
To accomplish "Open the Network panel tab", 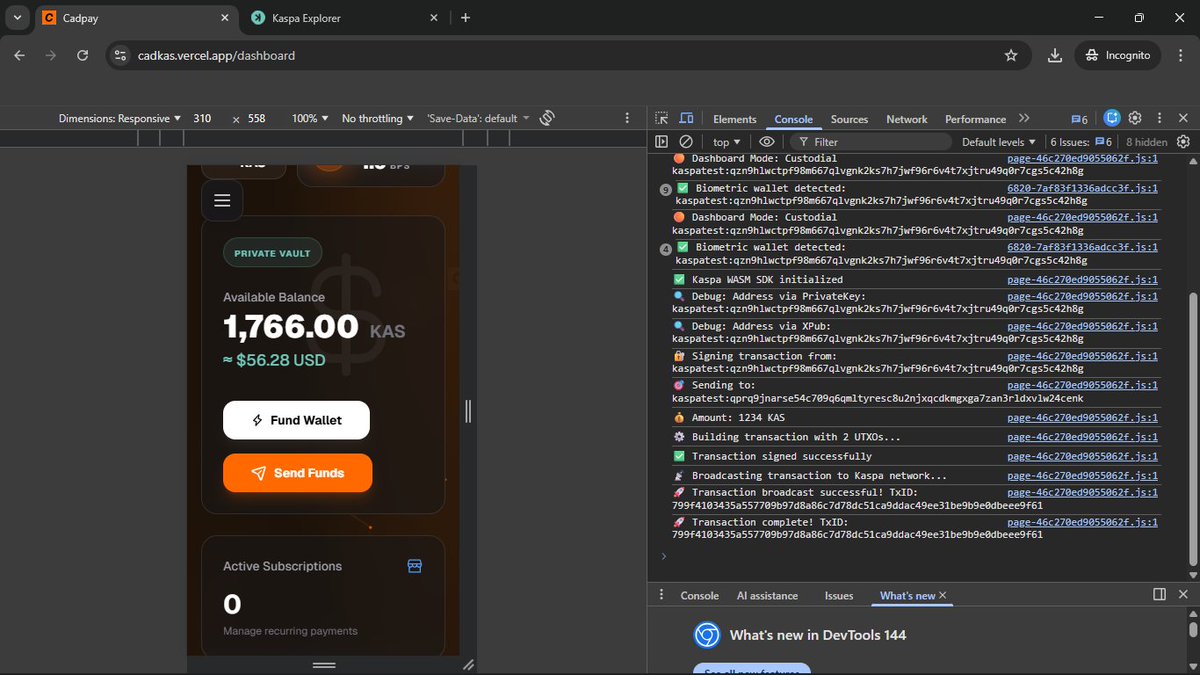I will [907, 119].
